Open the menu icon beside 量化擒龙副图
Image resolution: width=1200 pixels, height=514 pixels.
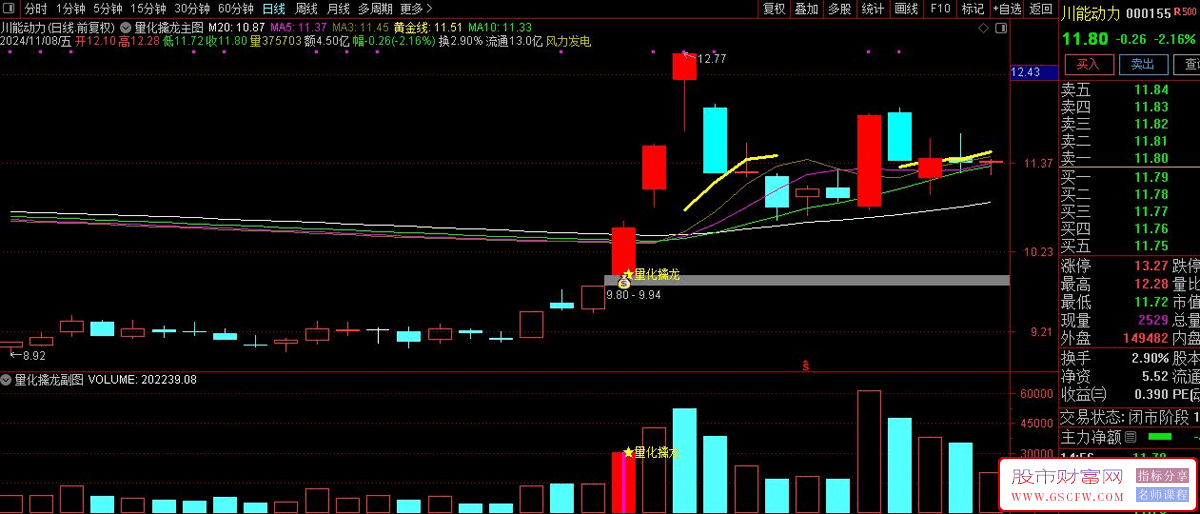(7, 380)
